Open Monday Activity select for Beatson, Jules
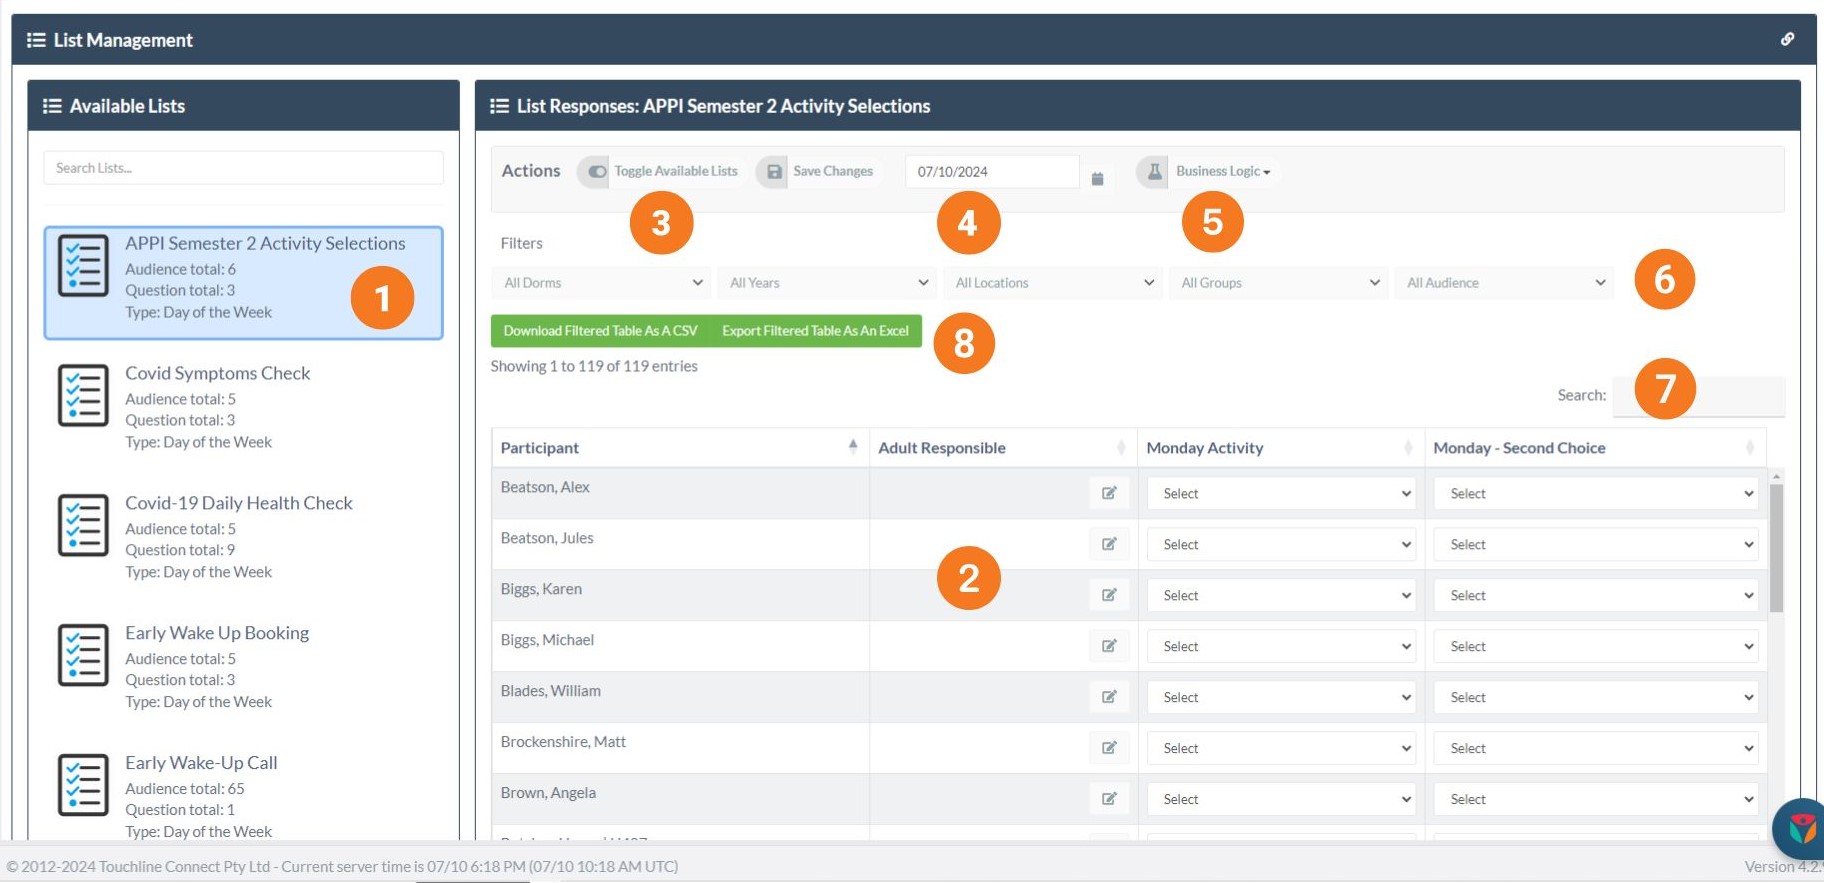Screen dimensions: 1824x883 [1281, 545]
